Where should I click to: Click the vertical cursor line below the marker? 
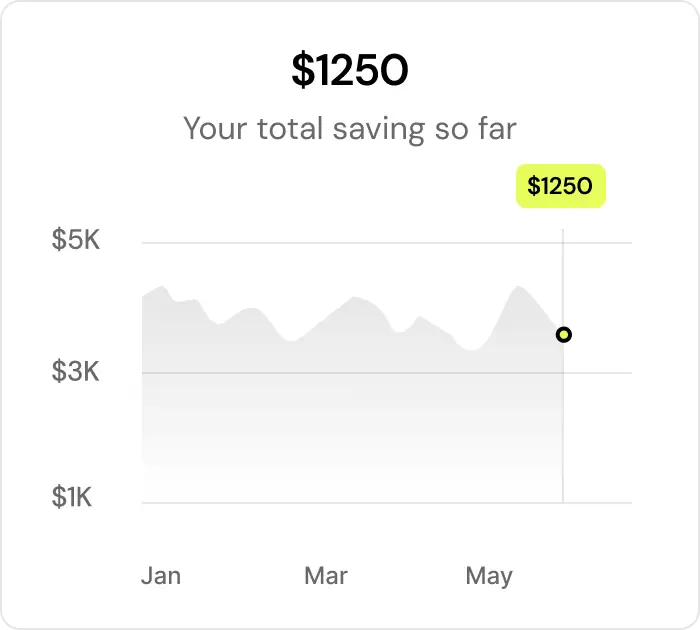click(x=563, y=430)
